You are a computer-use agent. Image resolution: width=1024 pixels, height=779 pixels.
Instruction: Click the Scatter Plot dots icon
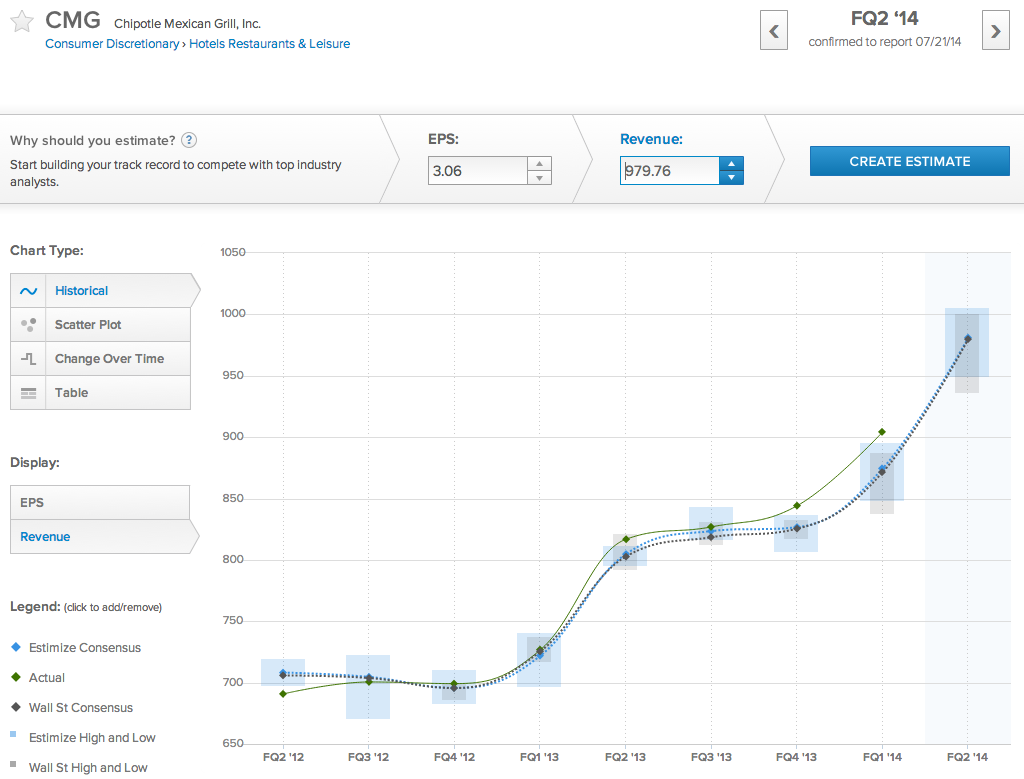(28, 325)
